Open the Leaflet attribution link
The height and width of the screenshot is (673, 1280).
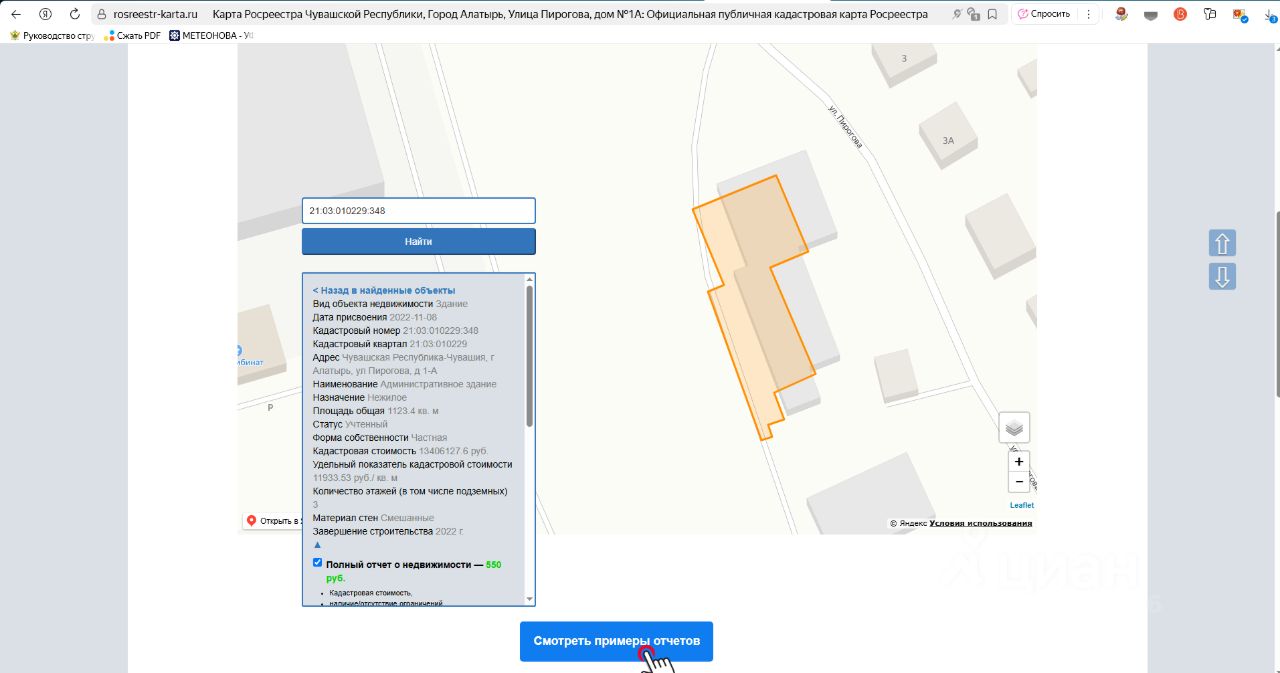pos(1022,505)
